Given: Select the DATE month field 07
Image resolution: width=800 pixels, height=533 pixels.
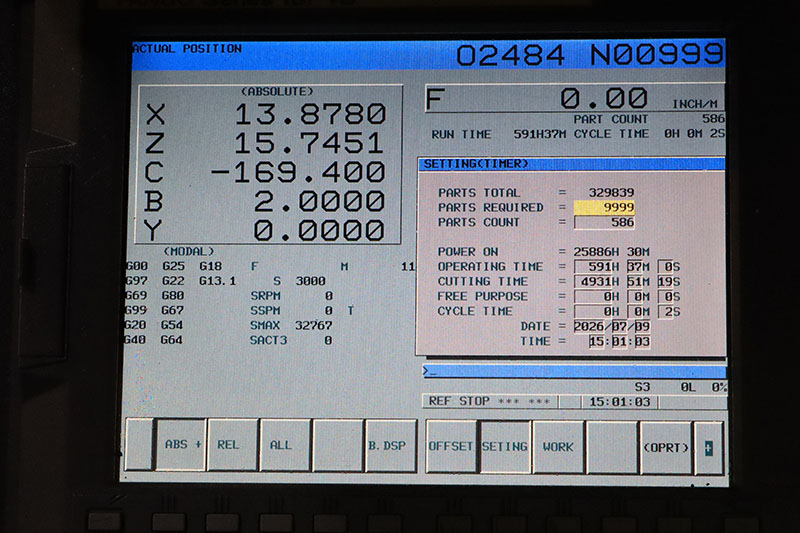Looking at the screenshot, I should click(619, 326).
